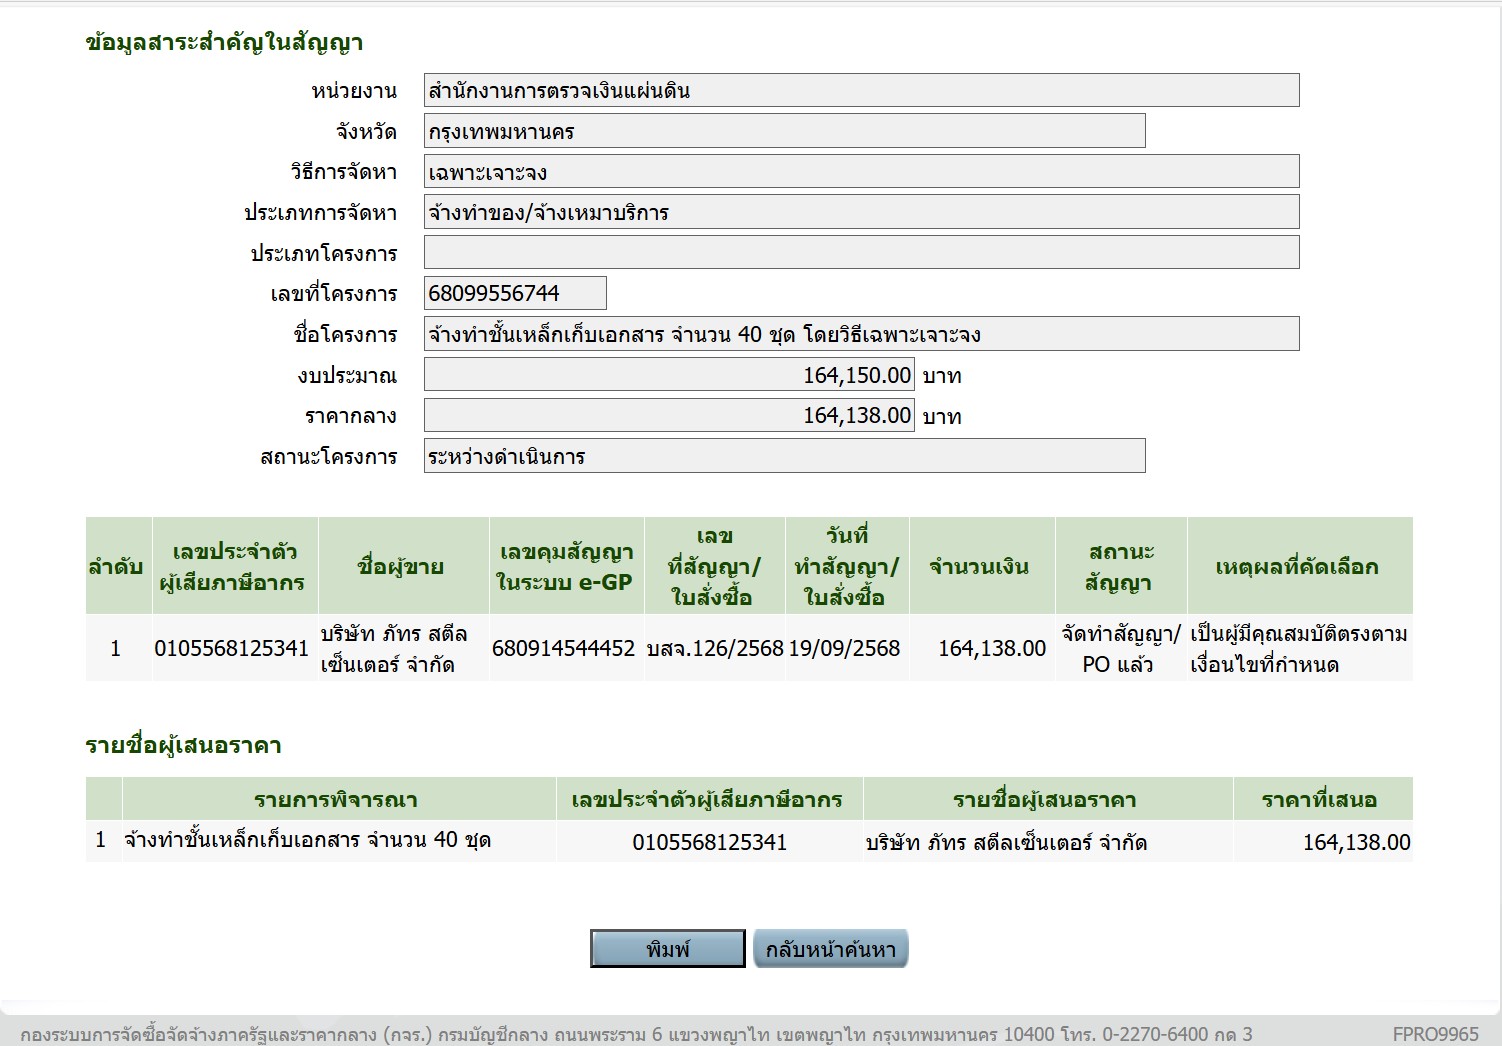Click the empty ประเภทโครงการ field
The width and height of the screenshot is (1502, 1046).
(861, 252)
